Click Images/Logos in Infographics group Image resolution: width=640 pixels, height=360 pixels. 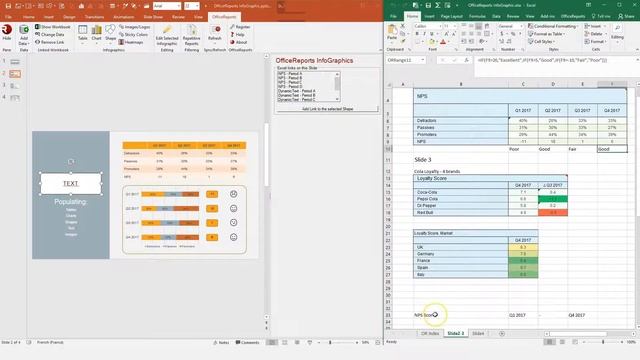tap(134, 27)
